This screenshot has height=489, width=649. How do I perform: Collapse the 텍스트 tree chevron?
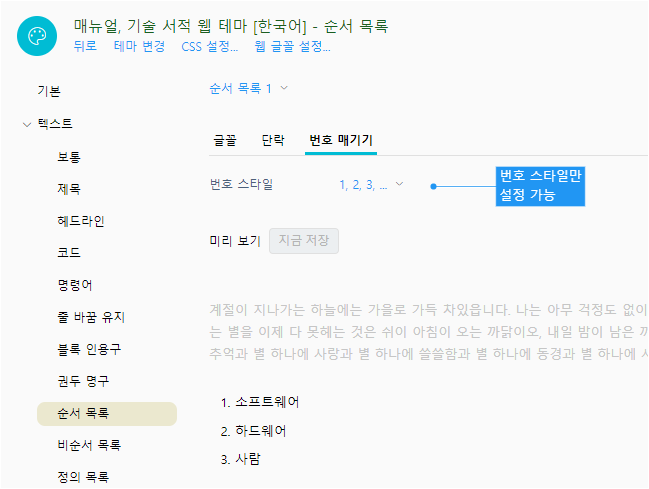[27, 124]
